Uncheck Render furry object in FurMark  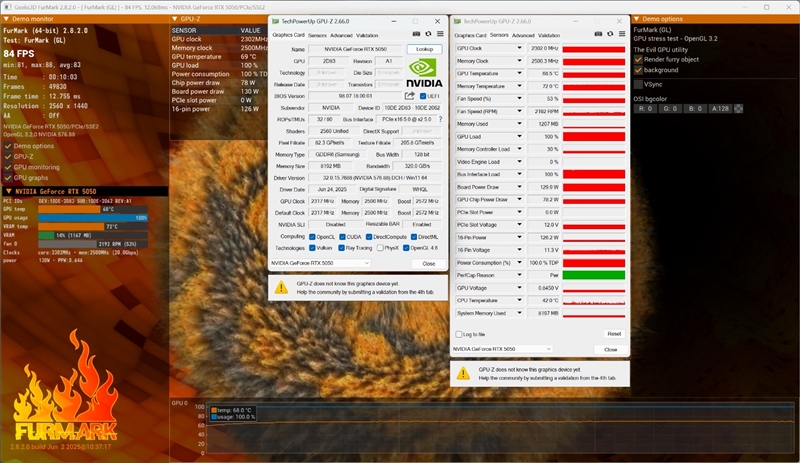638,60
